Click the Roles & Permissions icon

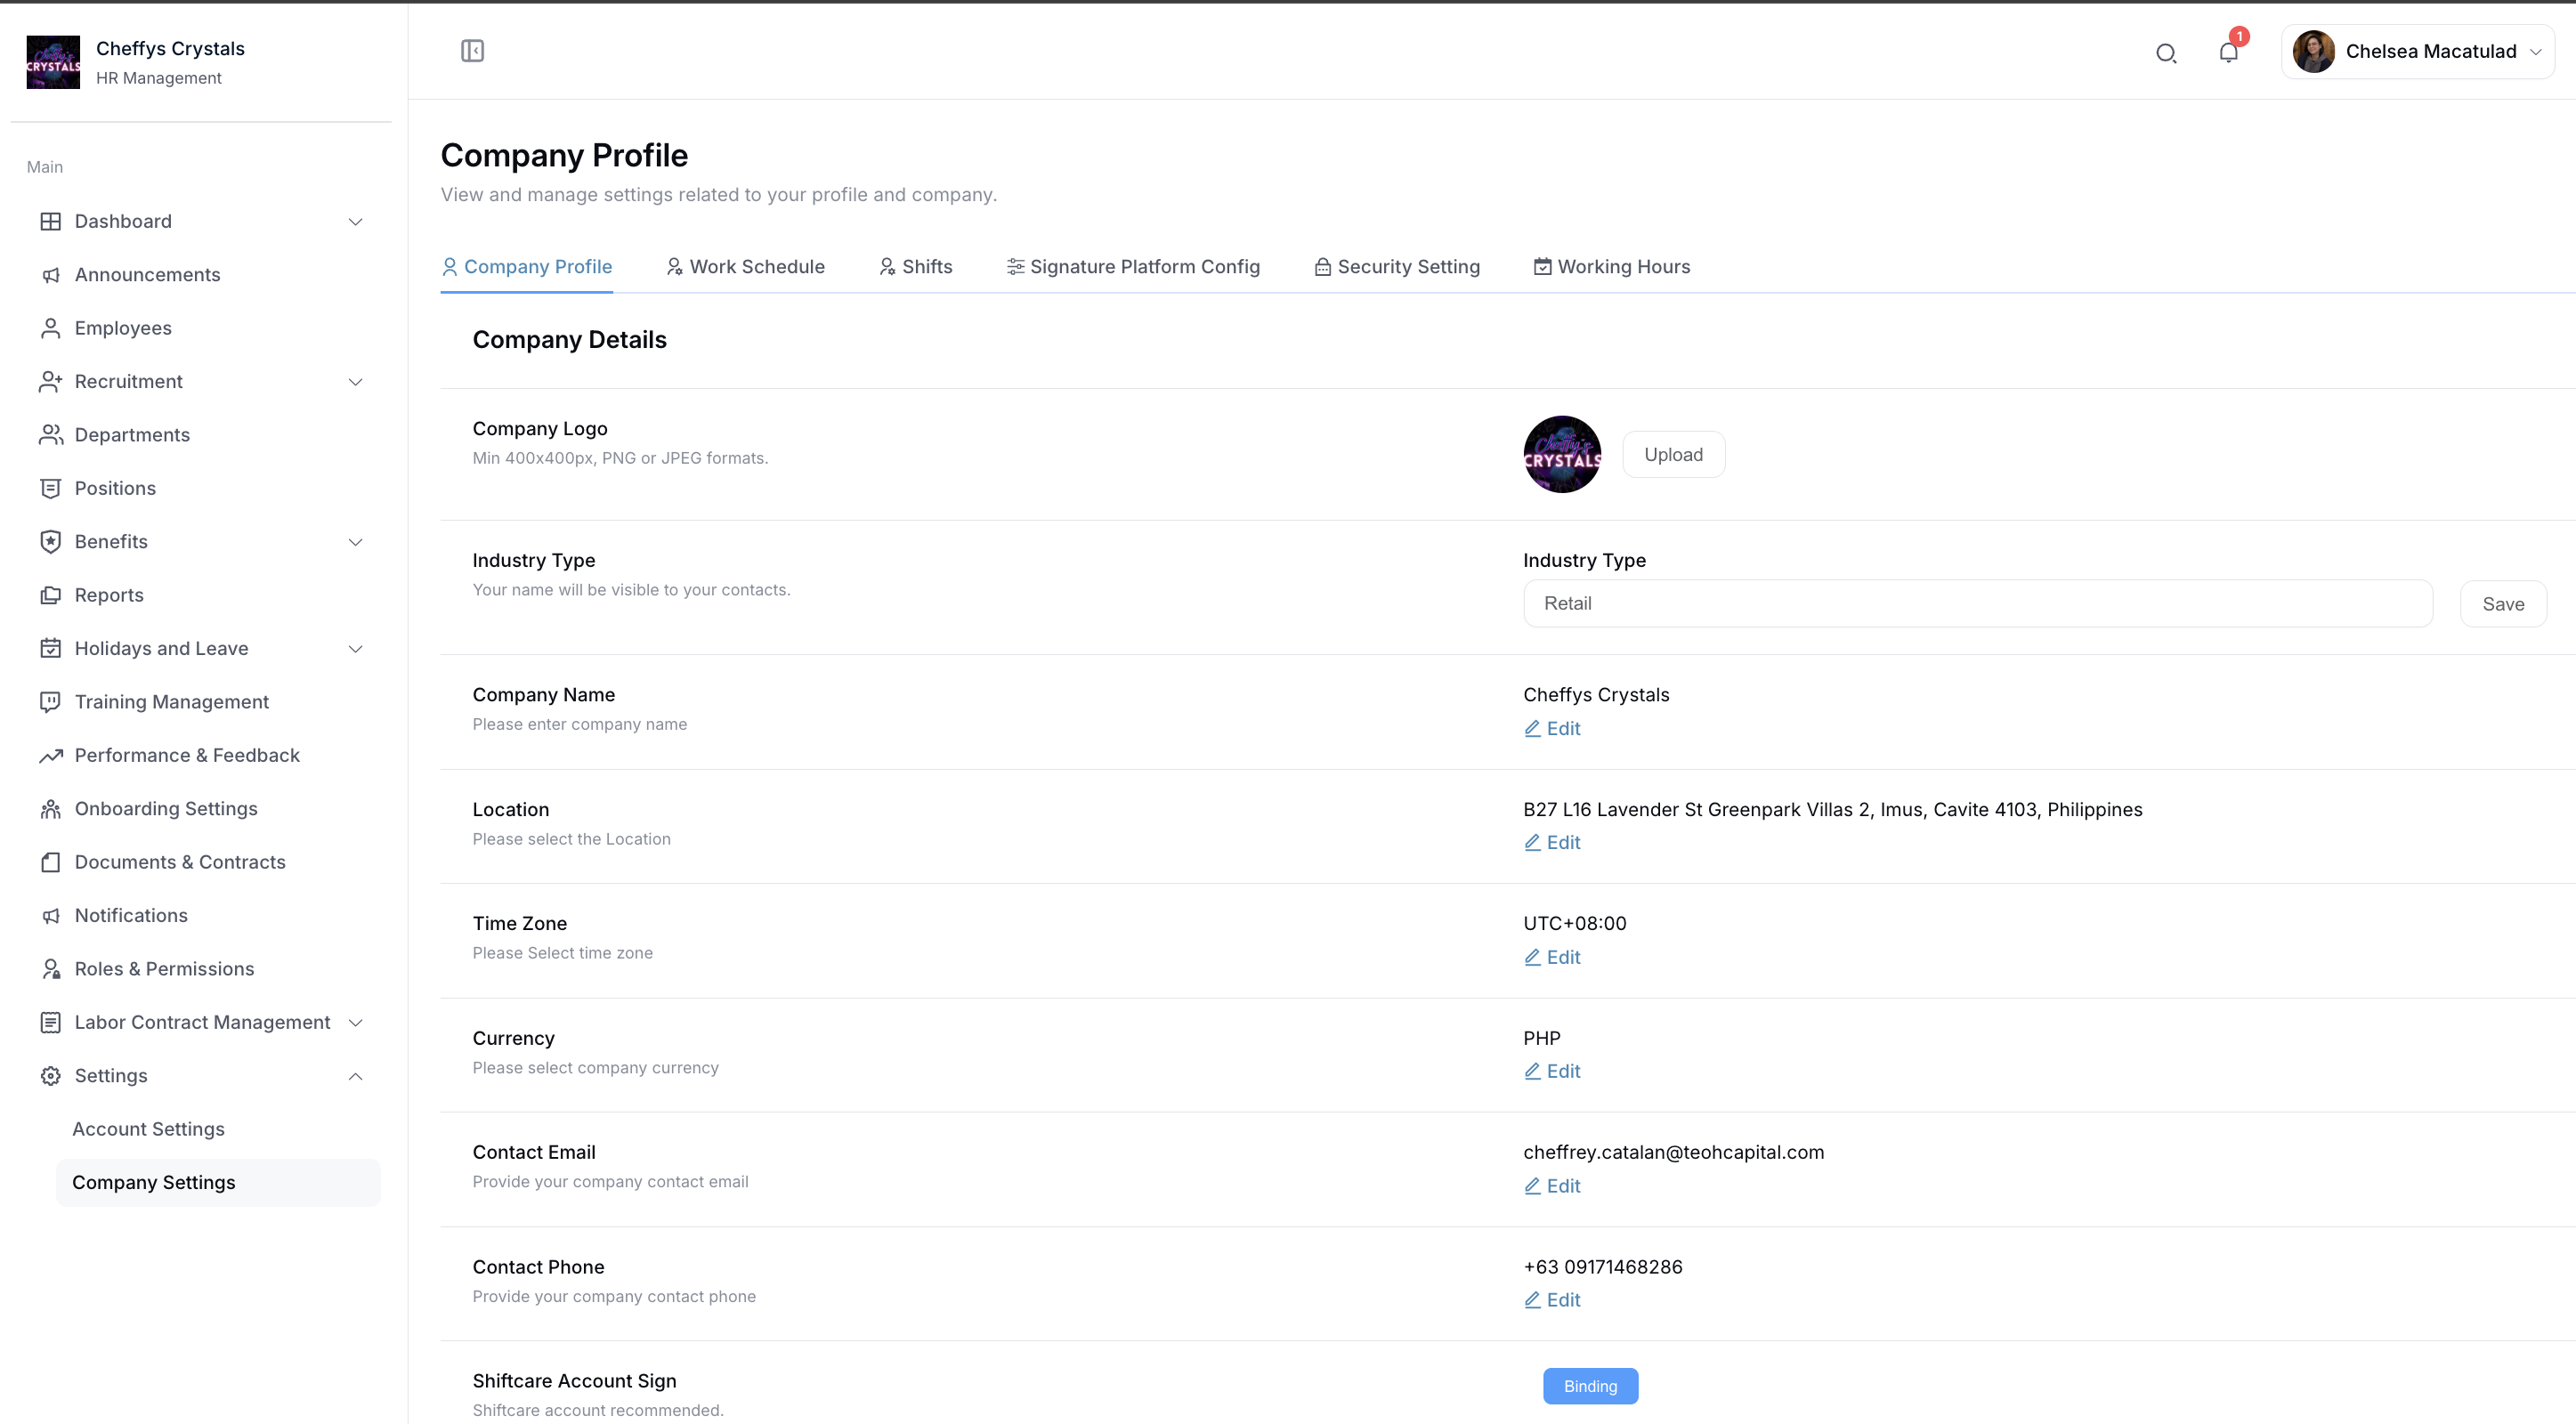pyautogui.click(x=51, y=969)
